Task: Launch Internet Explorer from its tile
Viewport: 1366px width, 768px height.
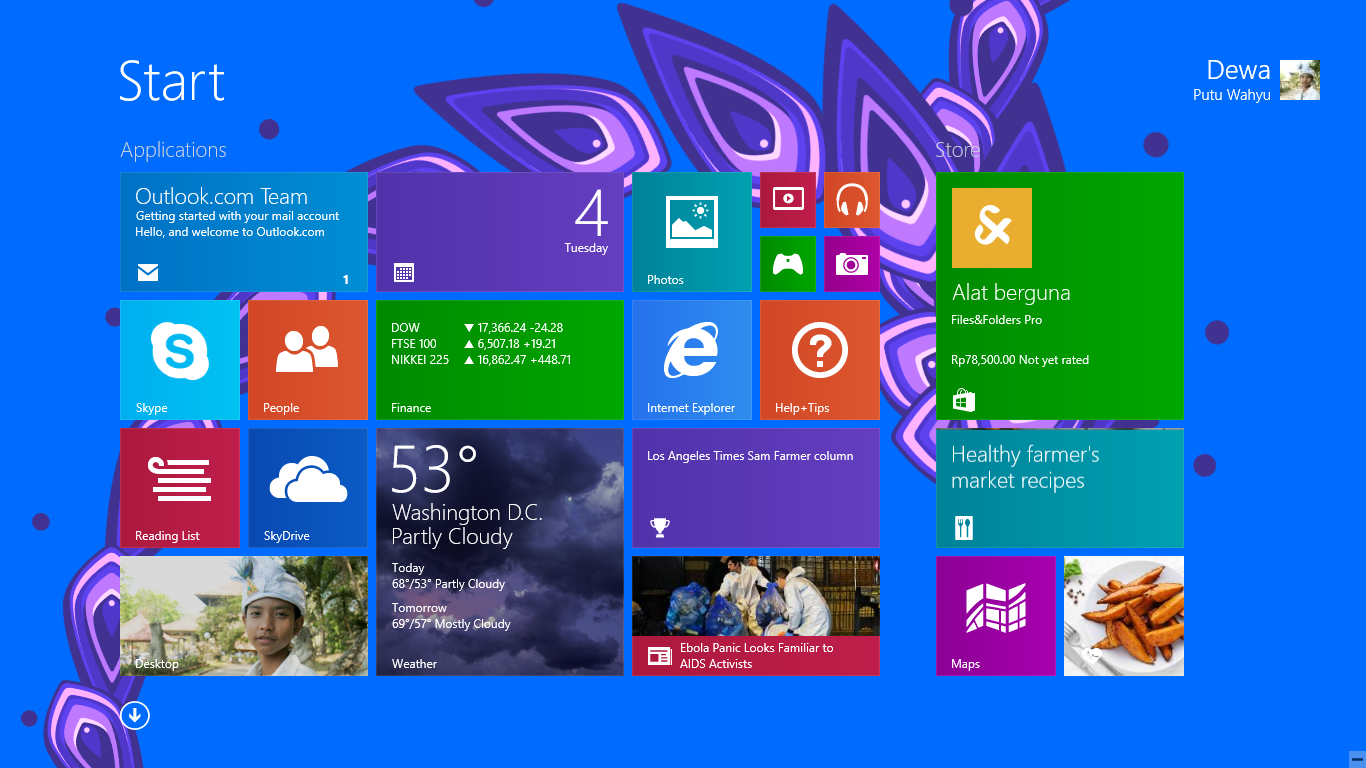Action: [x=692, y=360]
